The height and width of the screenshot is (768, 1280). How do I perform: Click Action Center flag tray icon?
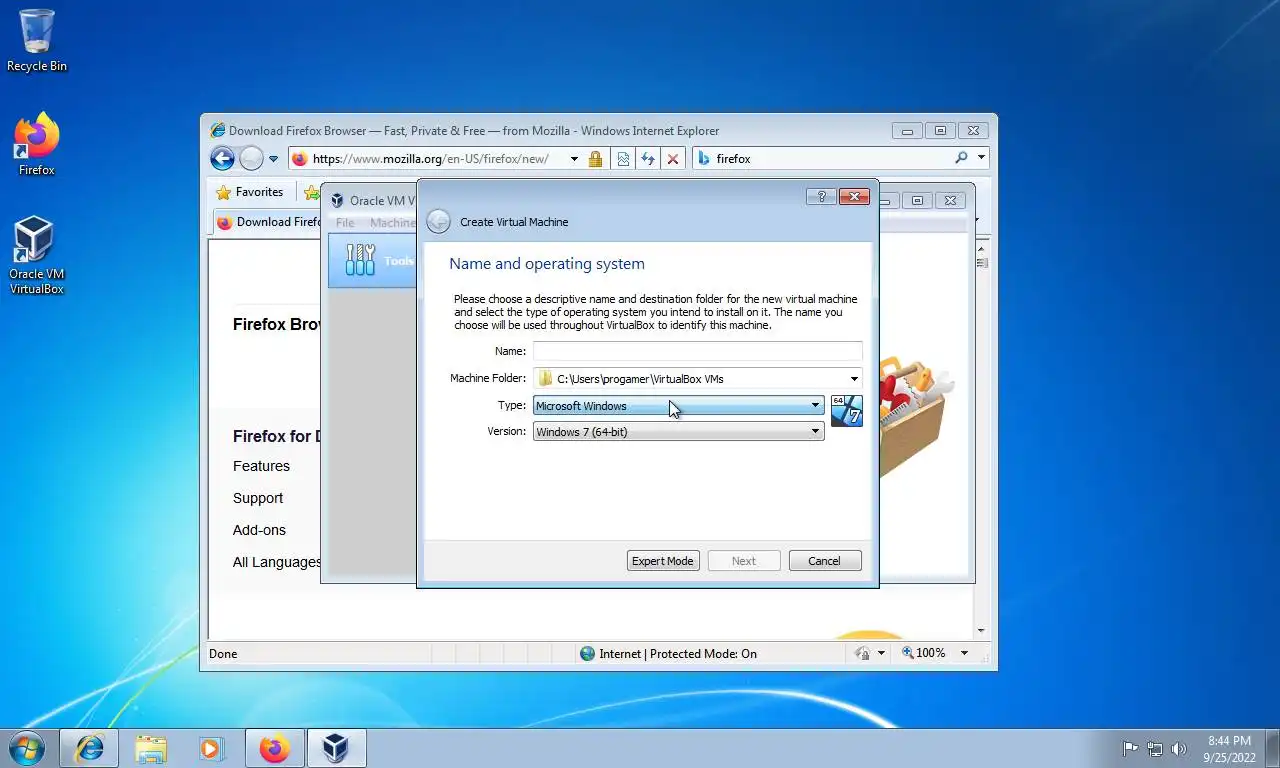pos(1130,748)
